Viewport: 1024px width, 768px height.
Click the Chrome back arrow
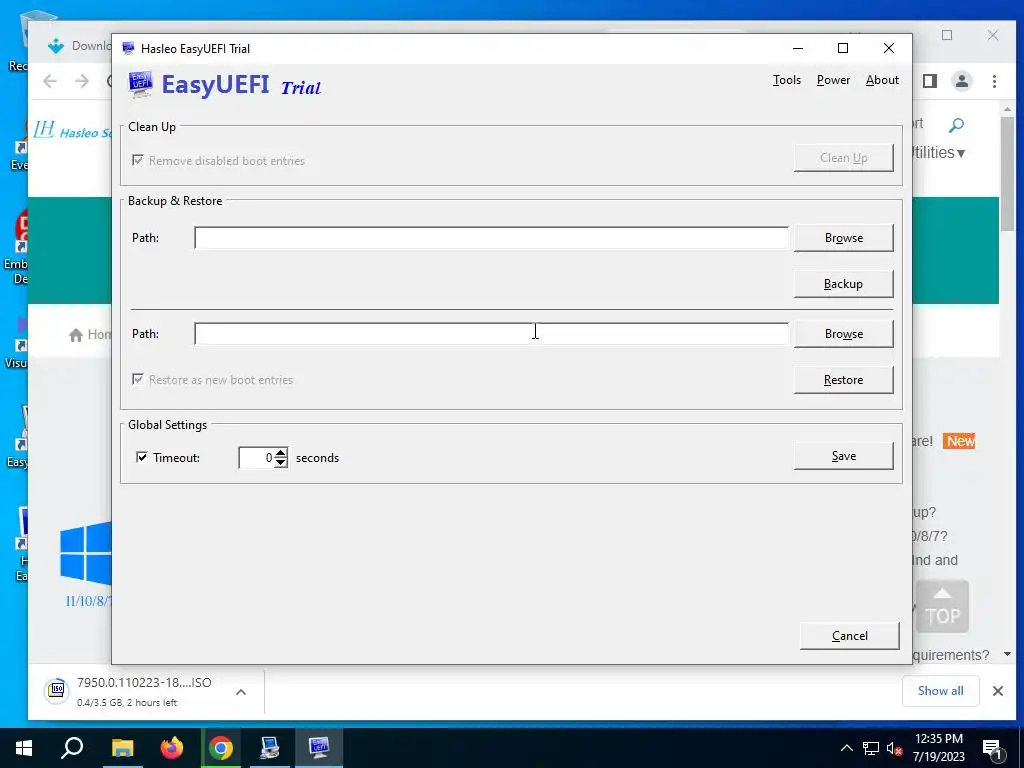[50, 81]
